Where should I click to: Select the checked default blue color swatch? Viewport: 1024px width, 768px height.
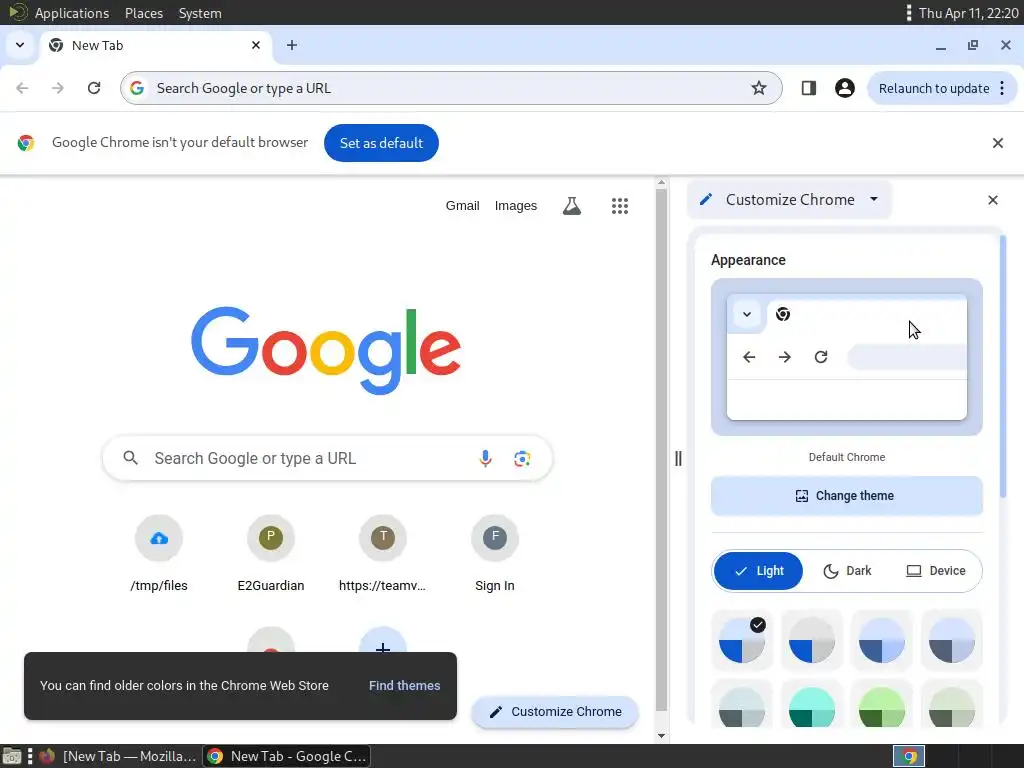pyautogui.click(x=742, y=640)
